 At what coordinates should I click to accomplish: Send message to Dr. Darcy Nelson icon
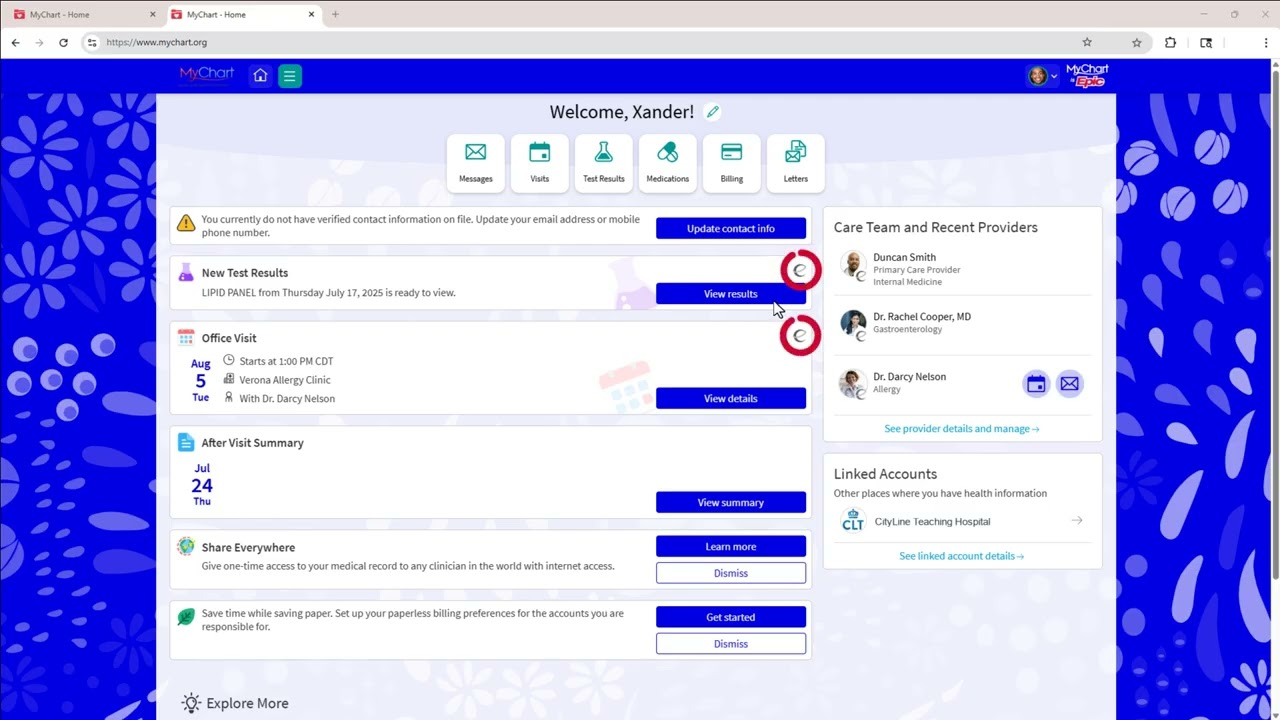pos(1070,384)
